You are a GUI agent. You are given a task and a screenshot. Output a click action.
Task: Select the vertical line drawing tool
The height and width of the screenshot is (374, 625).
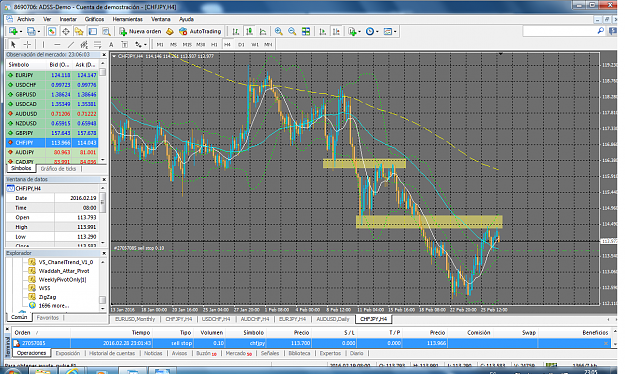click(43, 44)
